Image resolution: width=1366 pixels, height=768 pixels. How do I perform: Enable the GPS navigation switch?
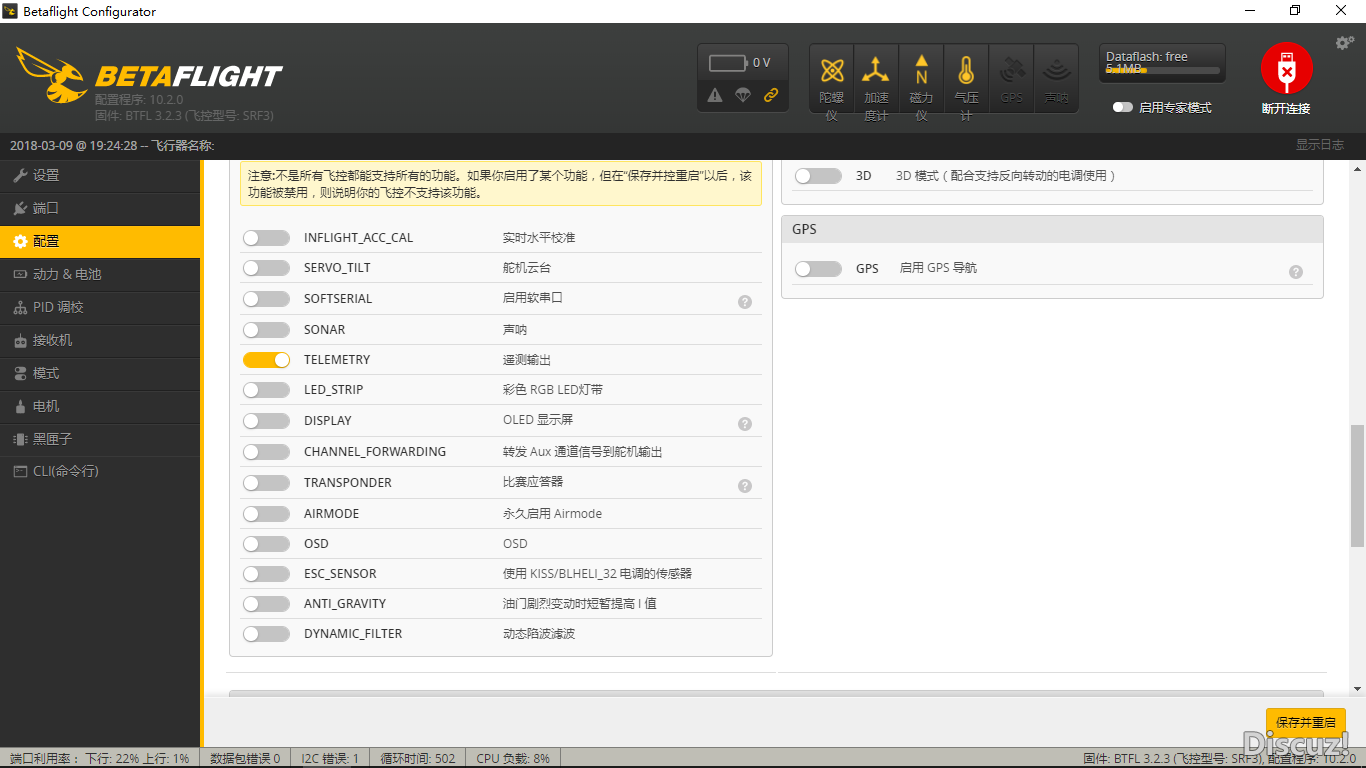pyautogui.click(x=818, y=269)
